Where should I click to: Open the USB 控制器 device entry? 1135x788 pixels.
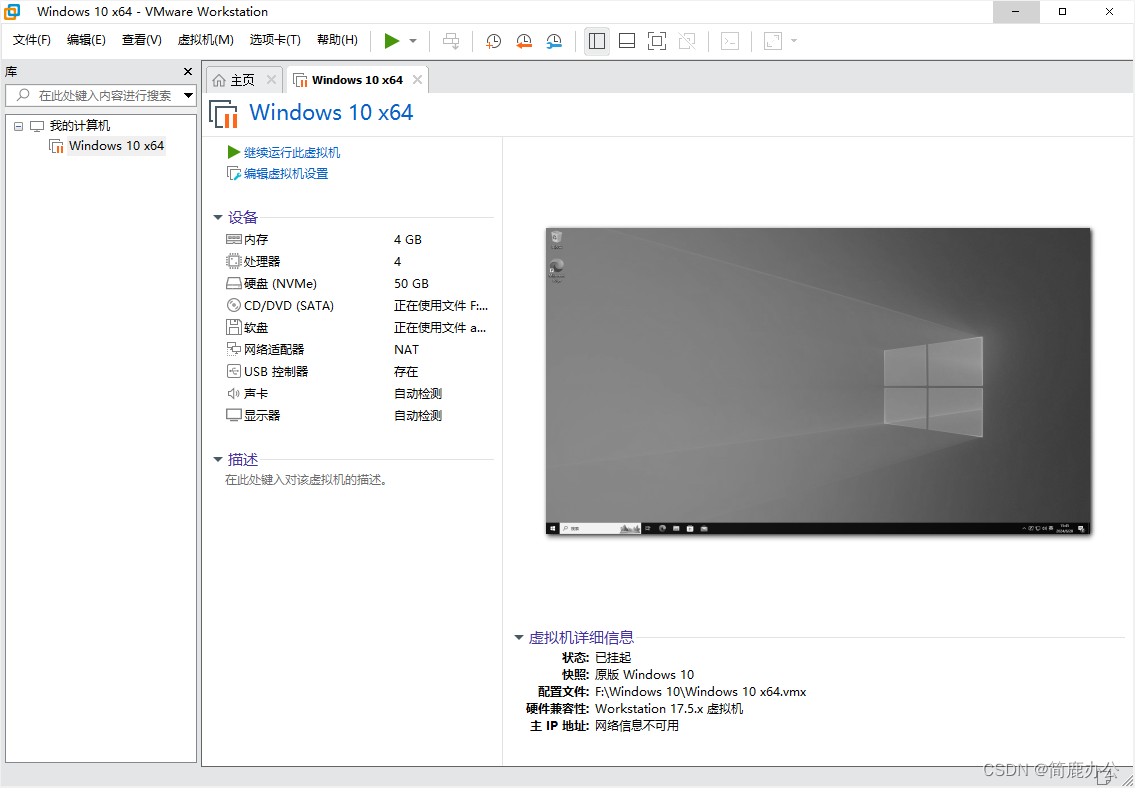coord(267,371)
